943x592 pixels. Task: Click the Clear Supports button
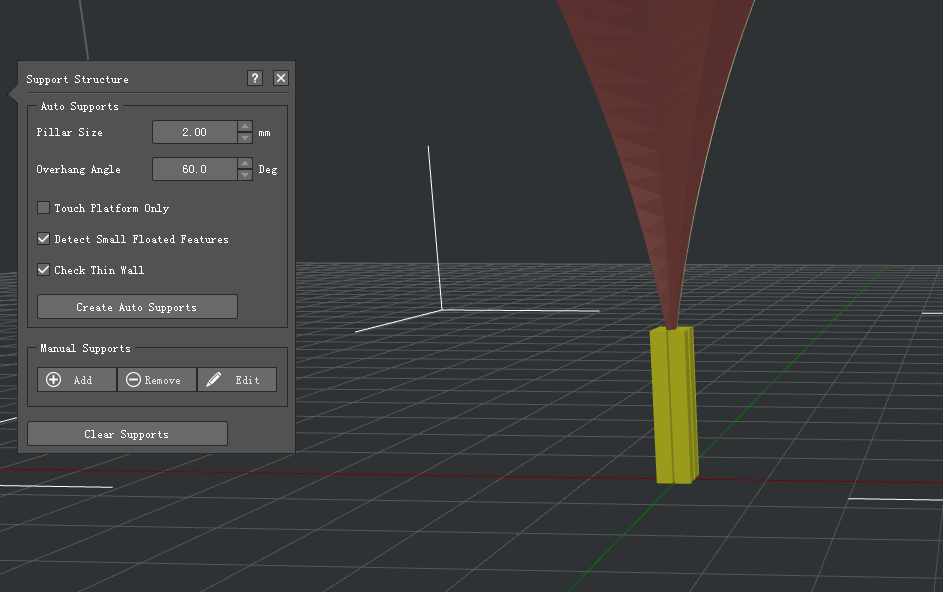127,433
